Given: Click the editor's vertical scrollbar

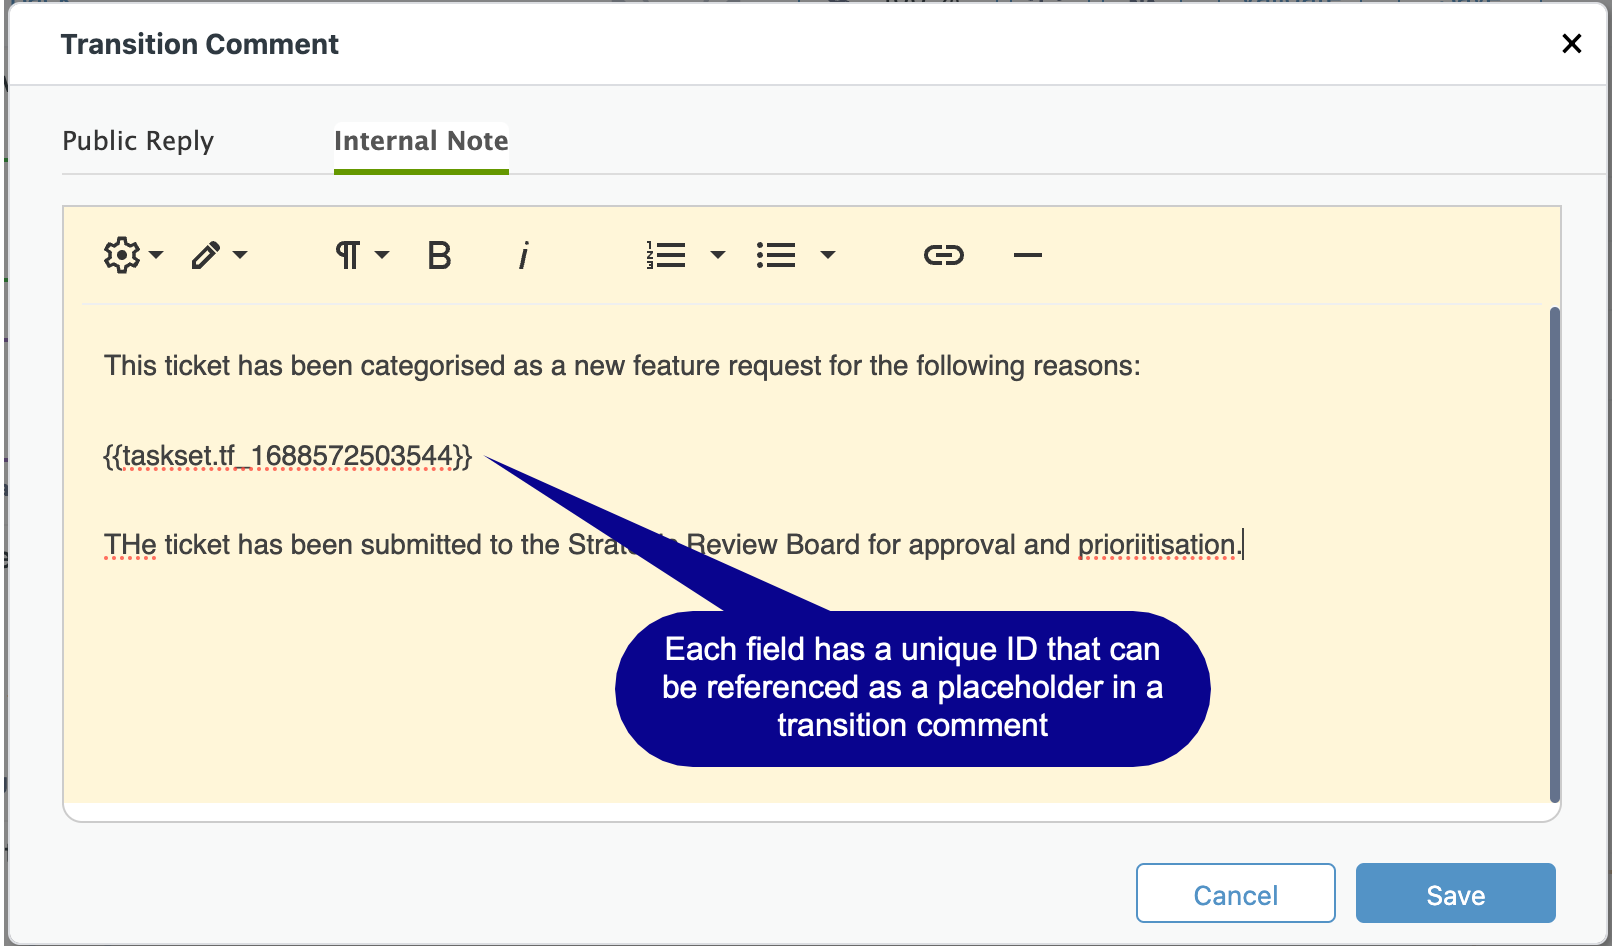Looking at the screenshot, I should click(x=1555, y=555).
